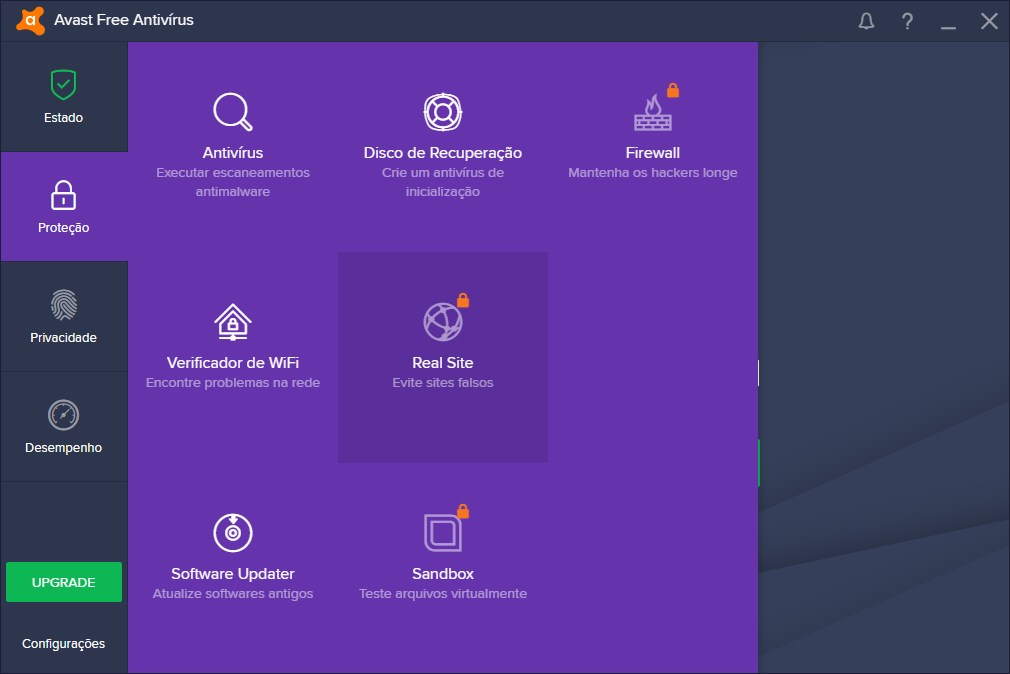
Task: Click the Desempenho gauge icon
Action: (63, 415)
